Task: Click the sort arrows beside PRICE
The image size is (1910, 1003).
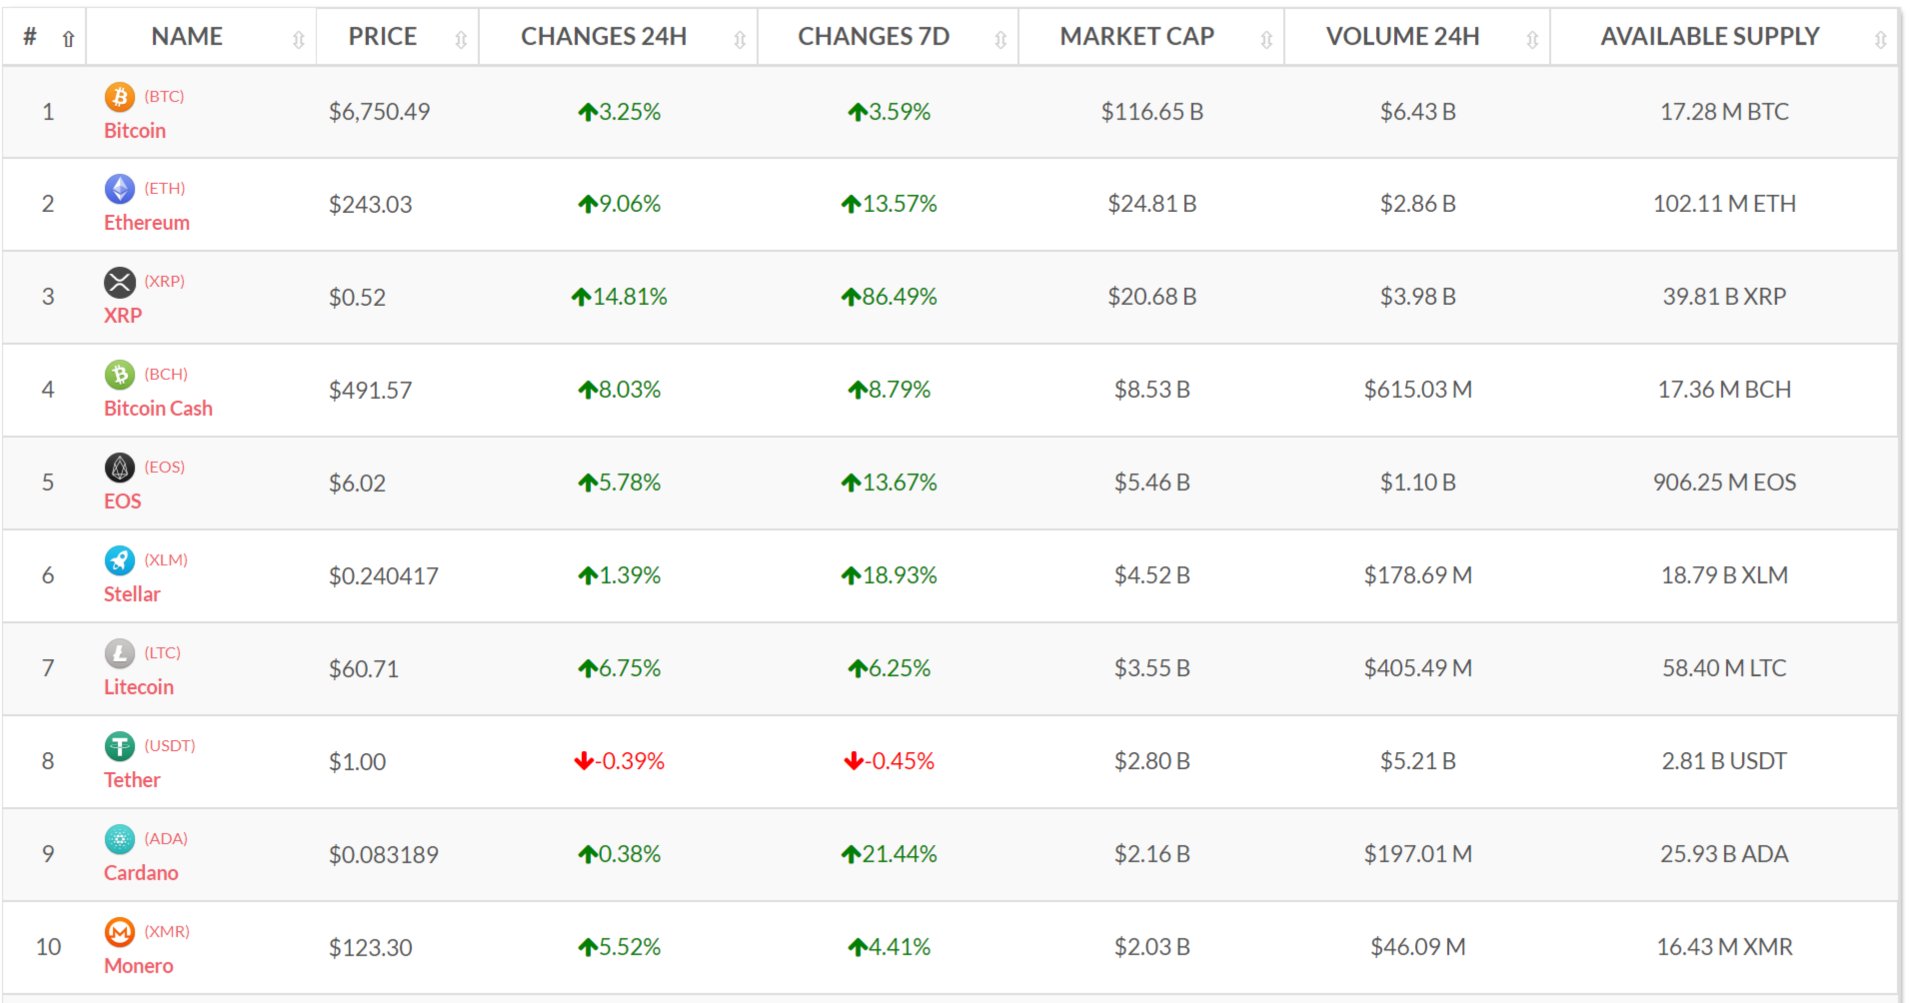Action: point(461,40)
